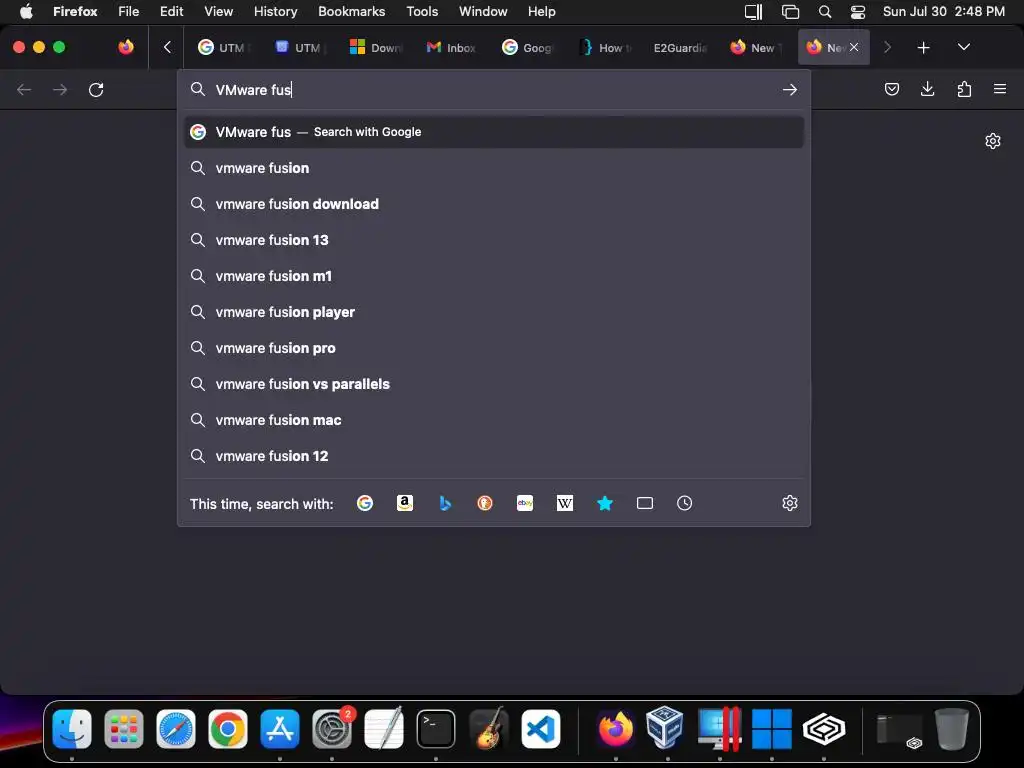The width and height of the screenshot is (1024, 768).
Task: Search with Bing one-off icon
Action: tap(445, 503)
